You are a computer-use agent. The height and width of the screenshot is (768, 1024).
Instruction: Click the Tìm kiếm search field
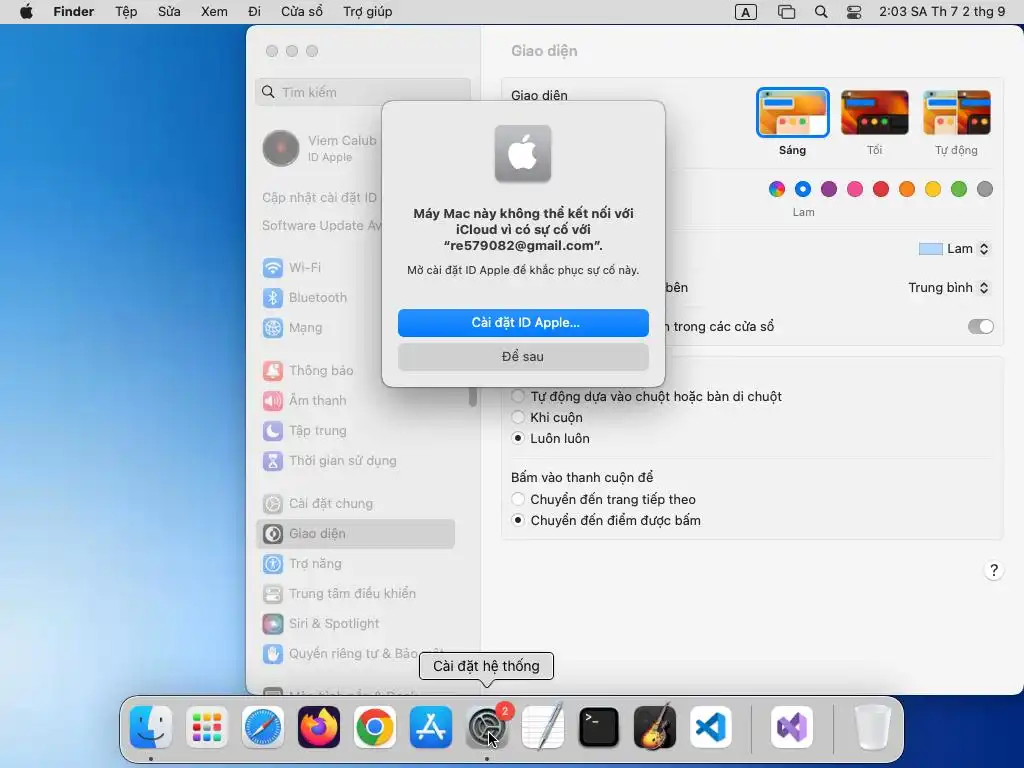[x=363, y=93]
